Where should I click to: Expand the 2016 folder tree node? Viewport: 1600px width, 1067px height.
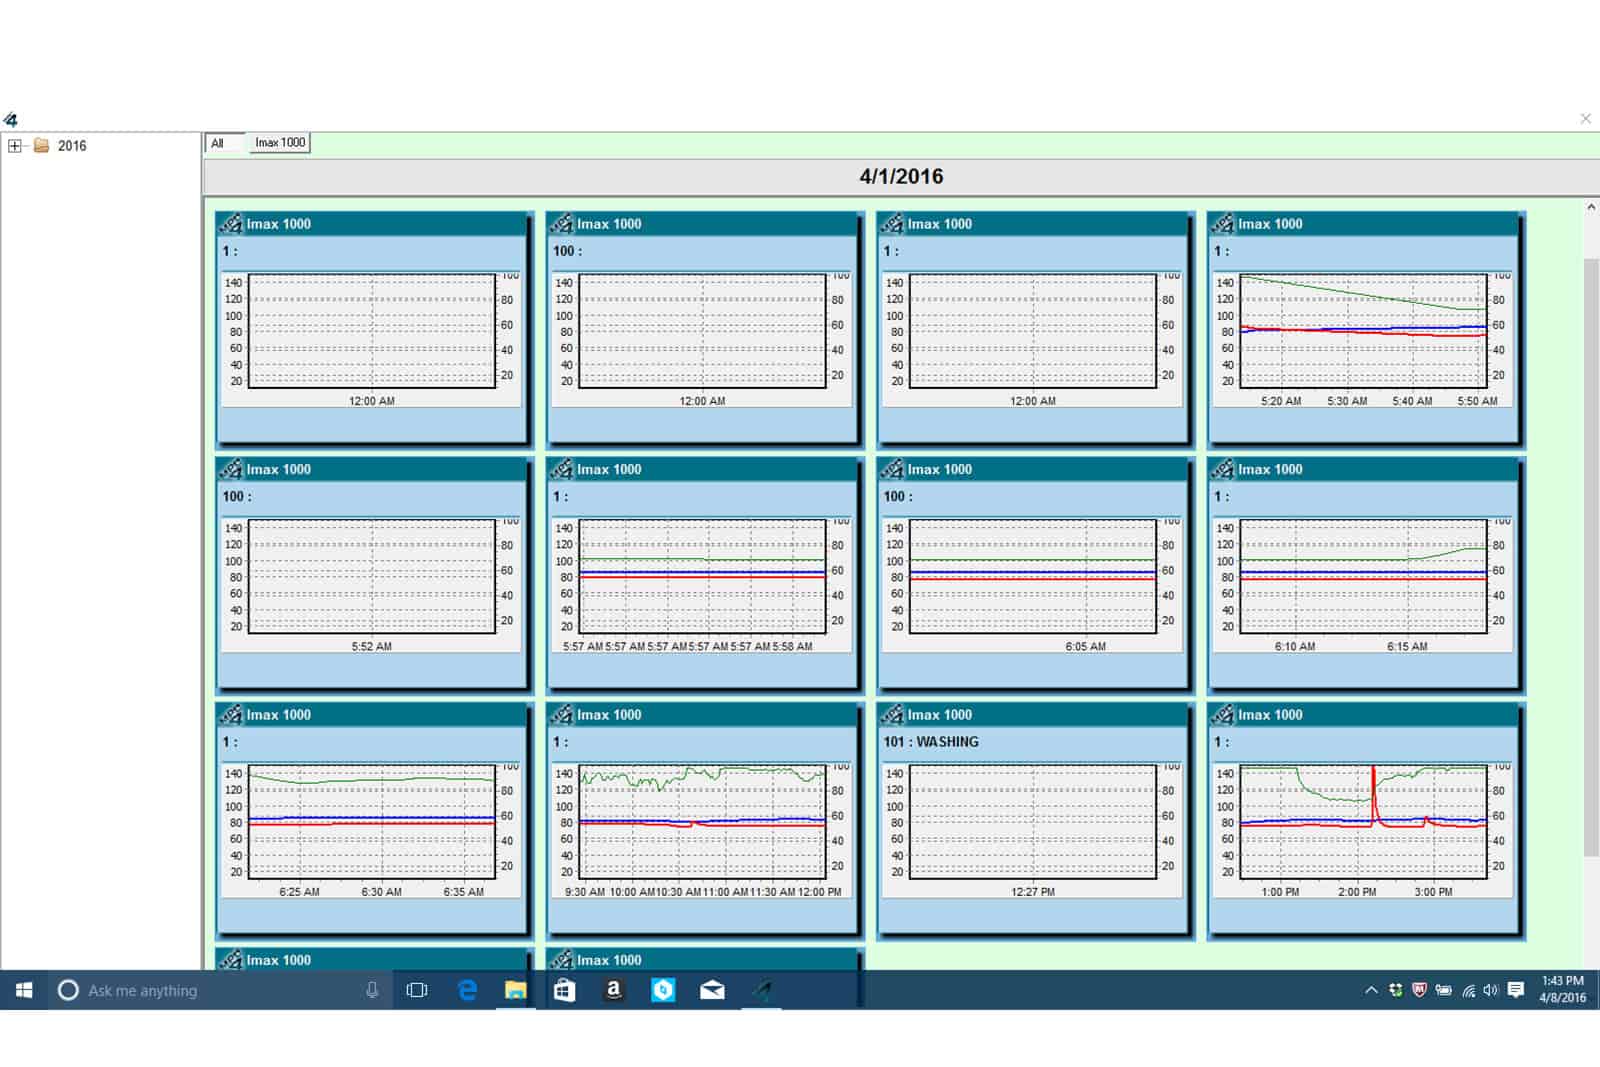[15, 146]
